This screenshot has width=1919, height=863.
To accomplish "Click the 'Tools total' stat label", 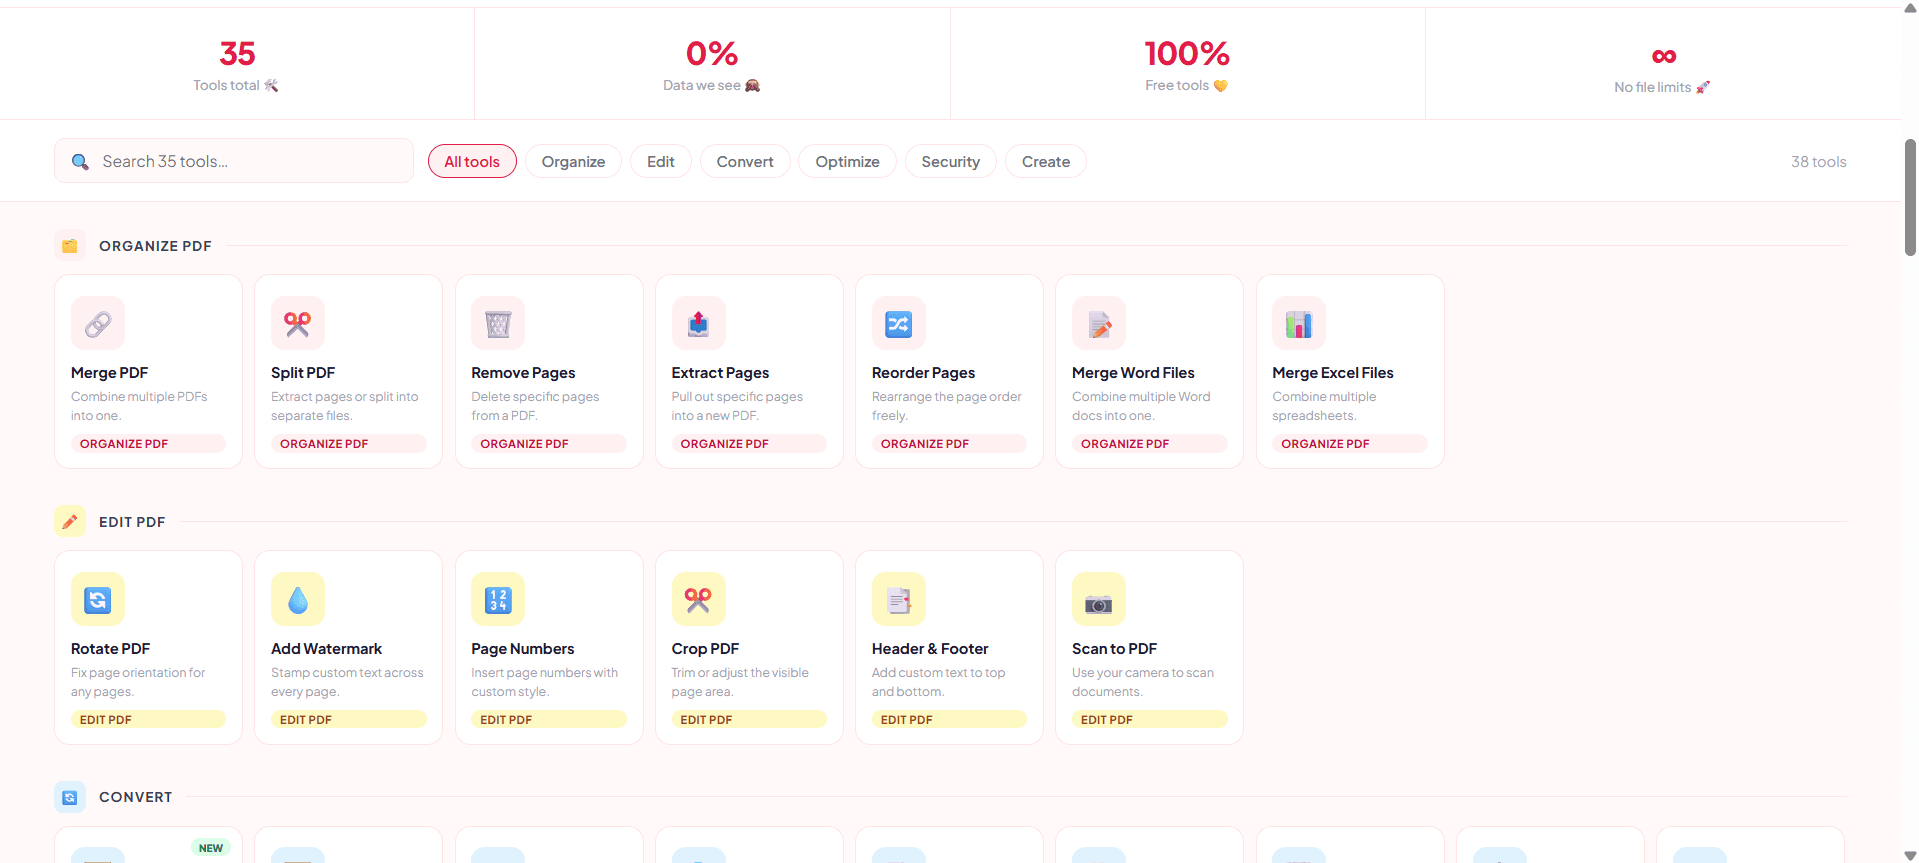I will [236, 85].
